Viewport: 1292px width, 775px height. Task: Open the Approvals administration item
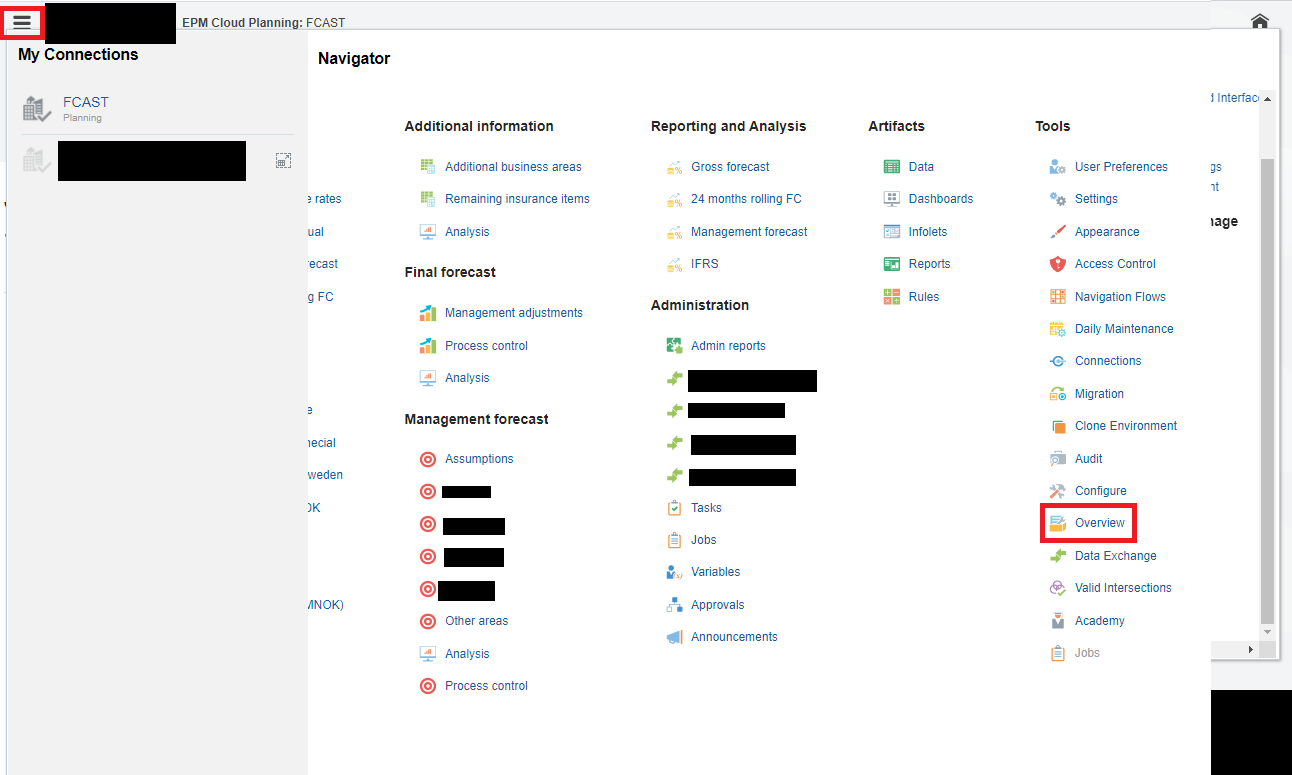pos(717,605)
